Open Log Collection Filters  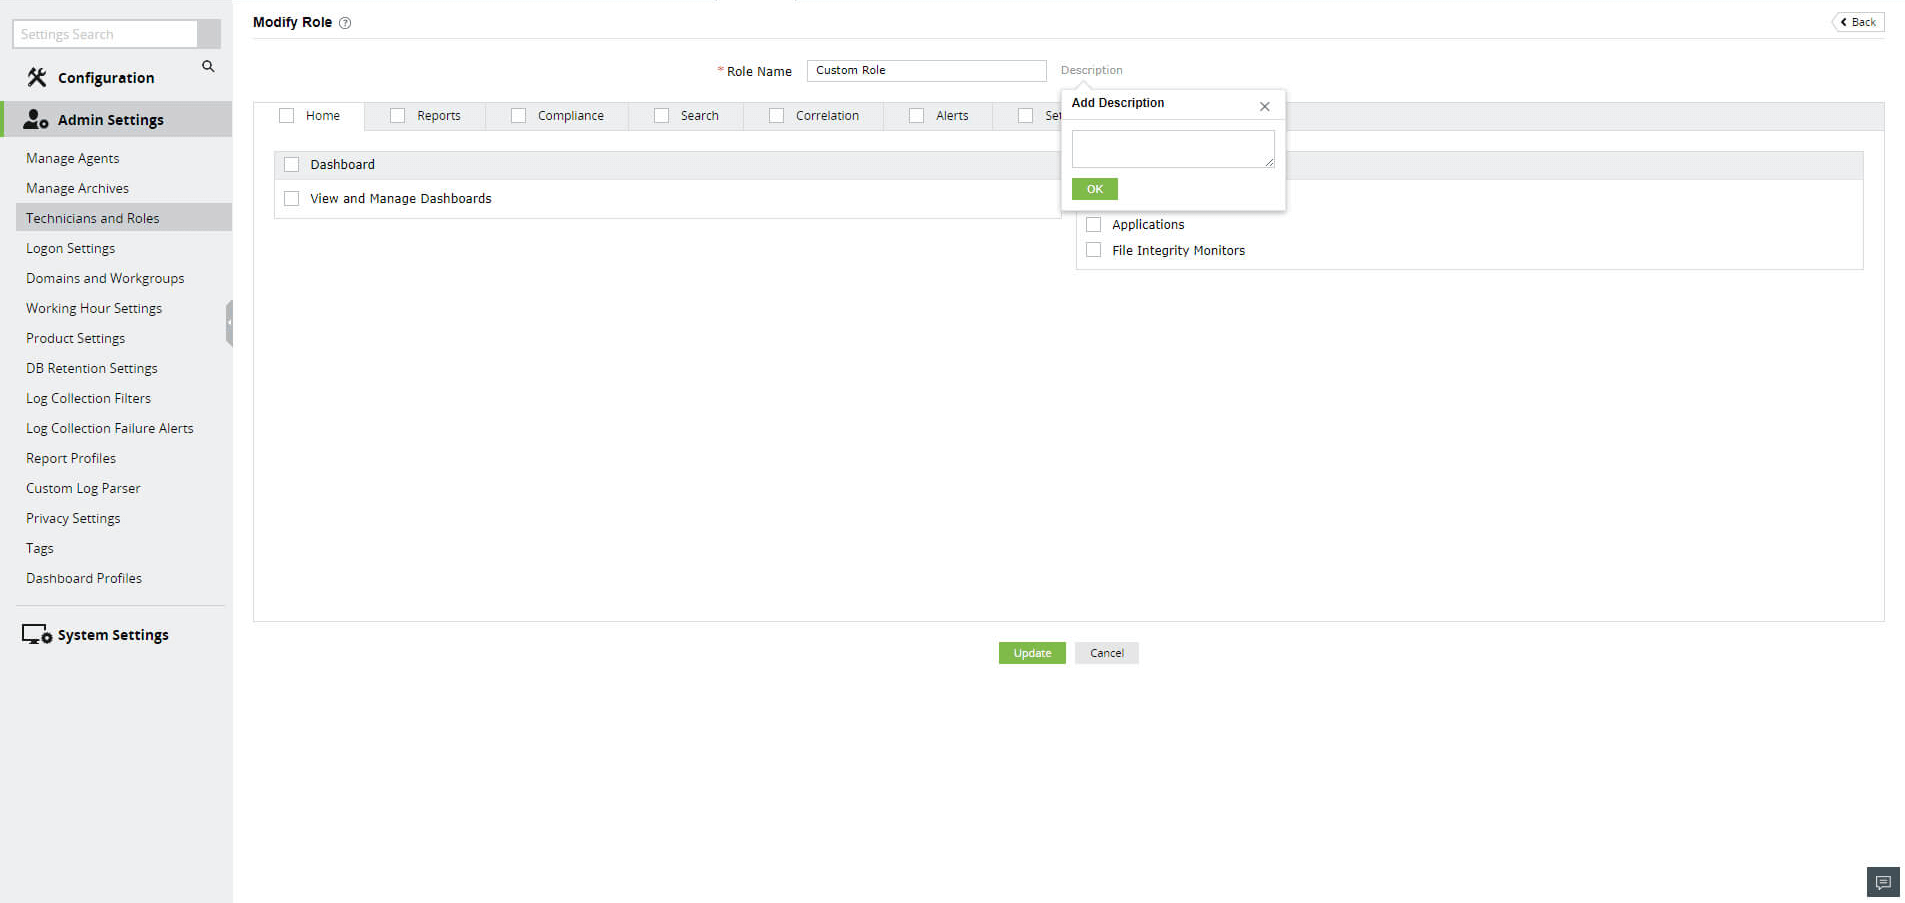tap(89, 398)
